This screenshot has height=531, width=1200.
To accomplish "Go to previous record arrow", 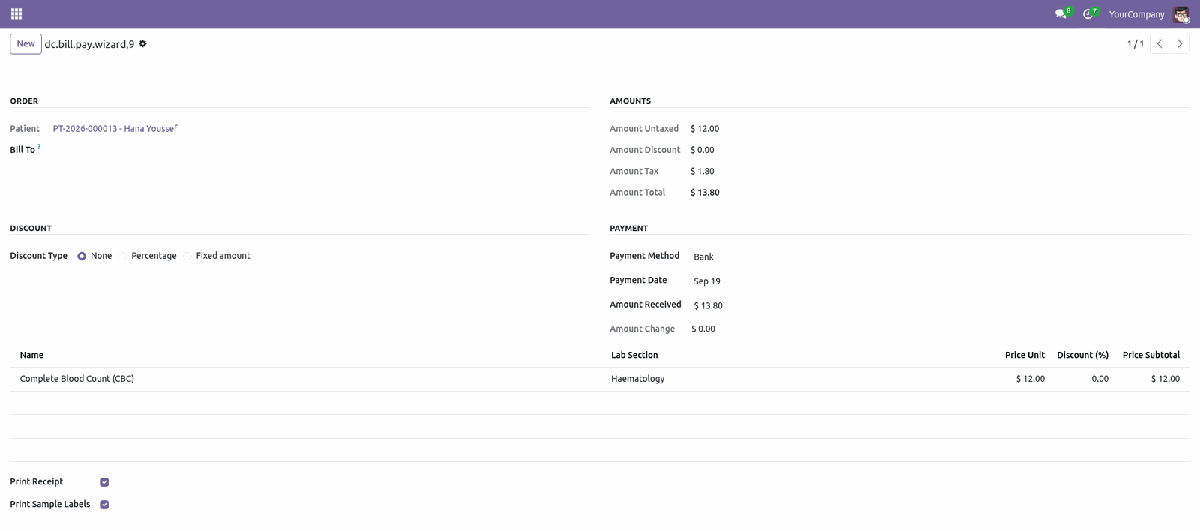I will pyautogui.click(x=1160, y=44).
